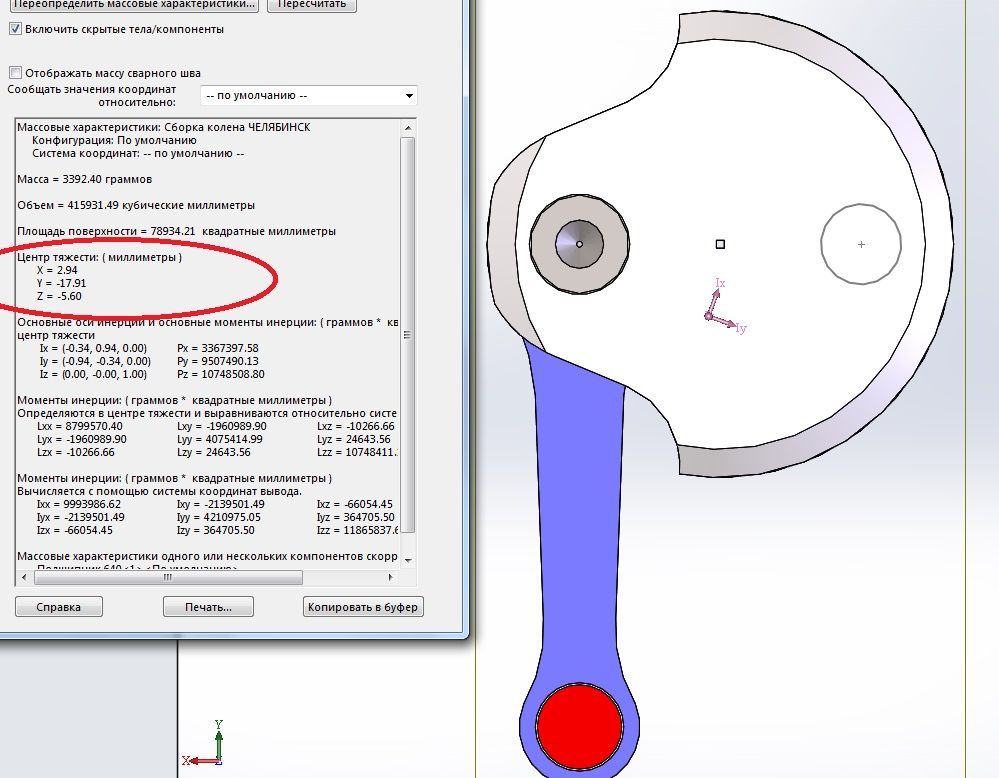
Task: Click the up arrow of results scrollbar
Action: pos(407,127)
